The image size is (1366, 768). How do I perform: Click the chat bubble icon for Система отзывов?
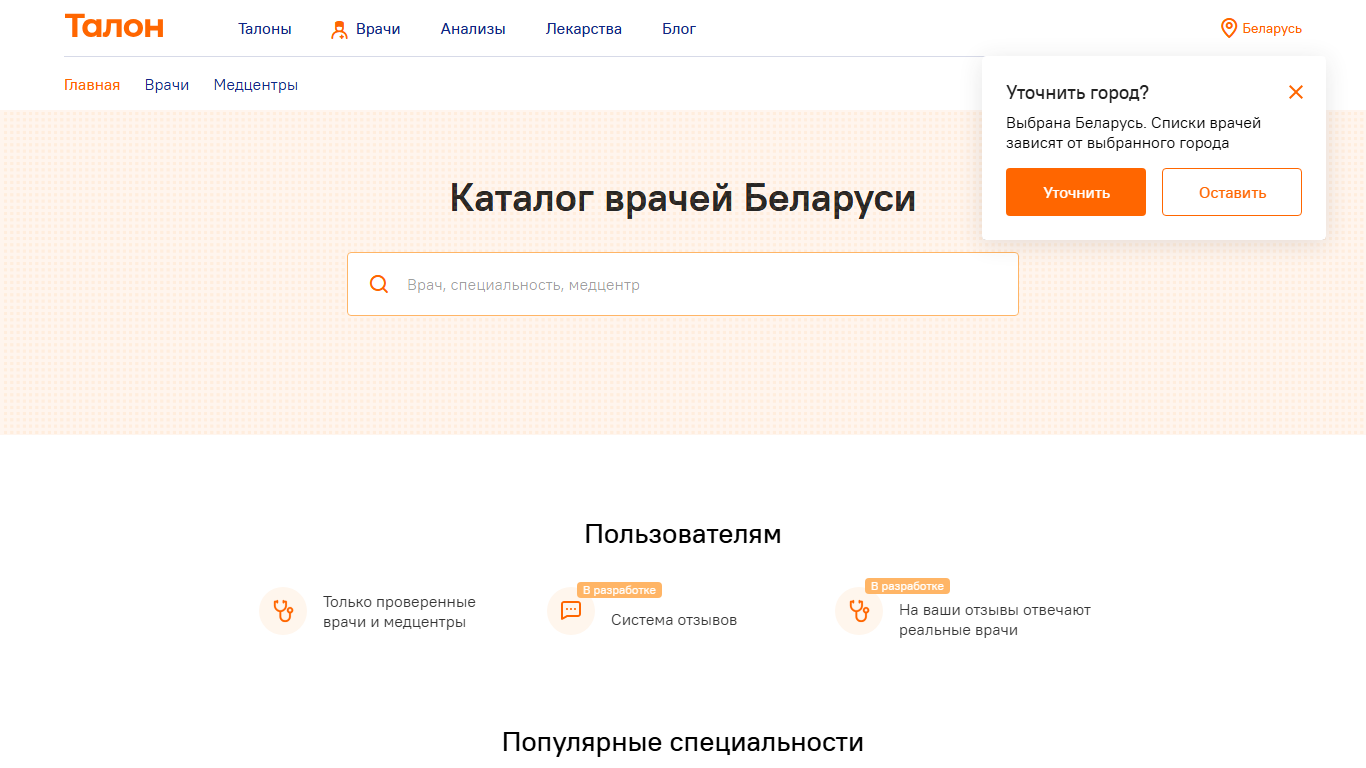coord(571,611)
